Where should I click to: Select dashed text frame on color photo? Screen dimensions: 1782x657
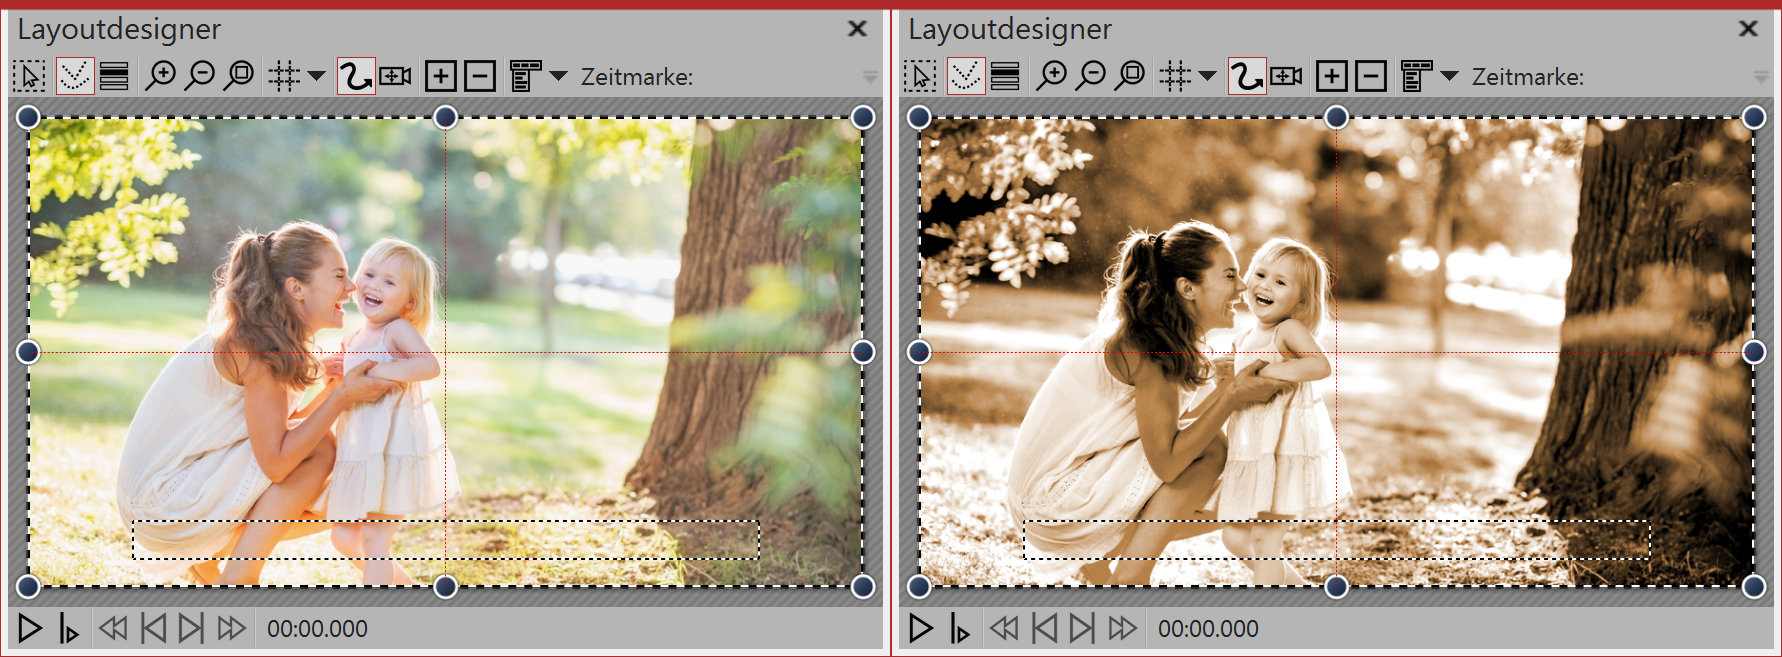(446, 539)
